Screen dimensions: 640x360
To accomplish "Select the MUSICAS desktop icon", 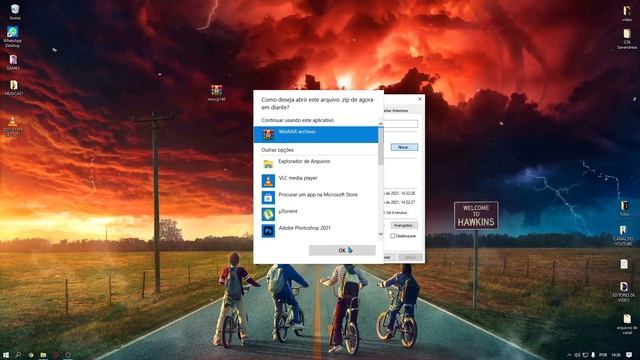I will (x=13, y=88).
